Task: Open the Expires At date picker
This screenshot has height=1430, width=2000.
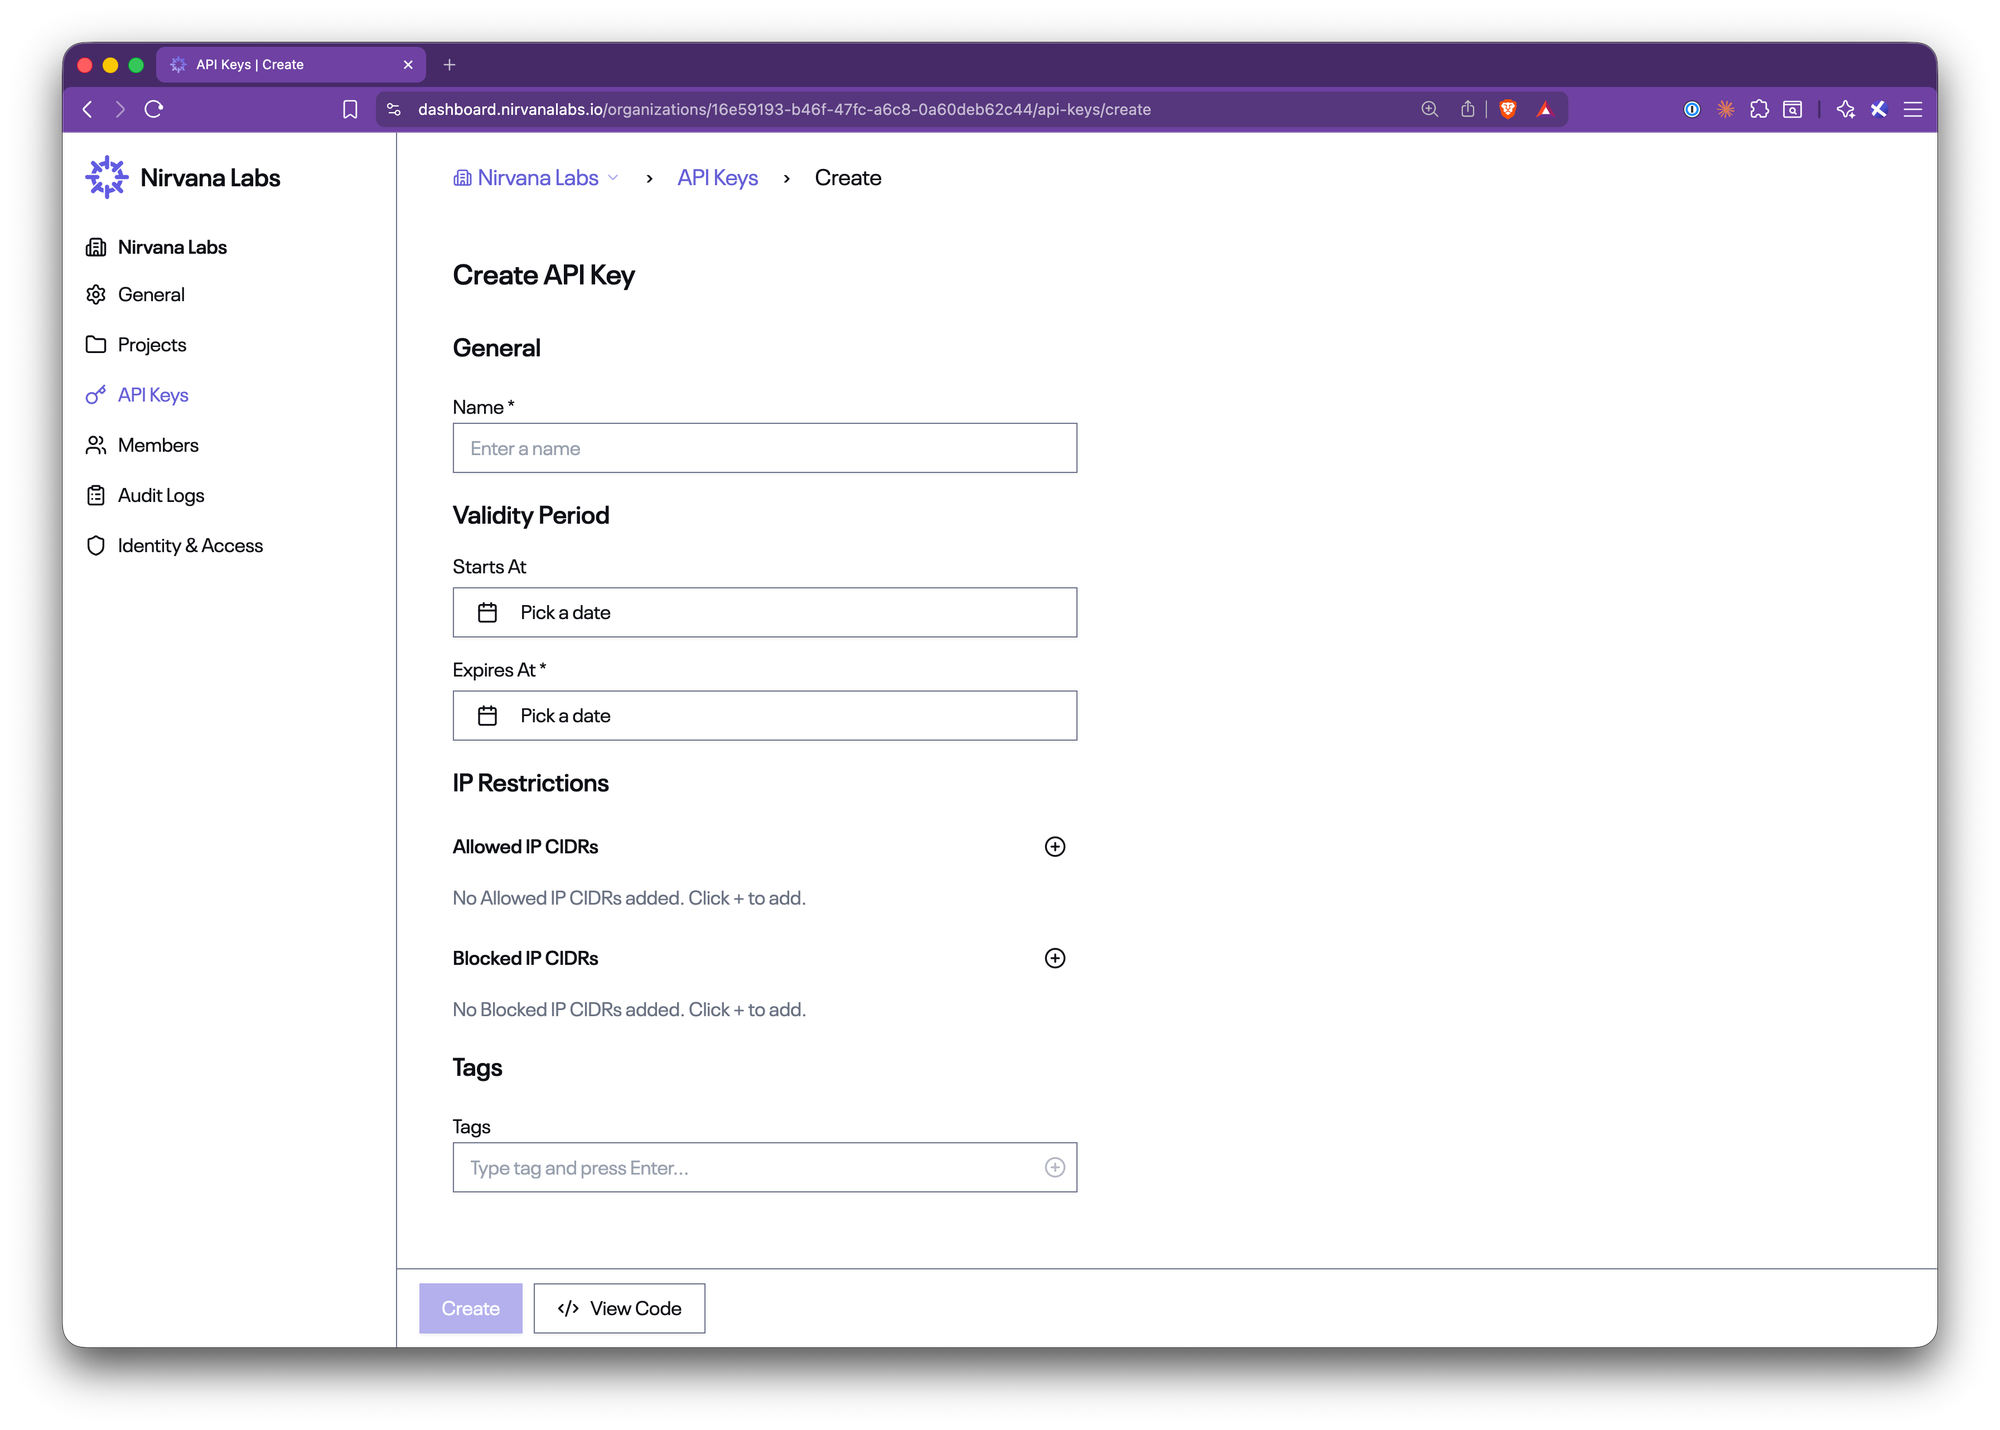Action: tap(764, 716)
